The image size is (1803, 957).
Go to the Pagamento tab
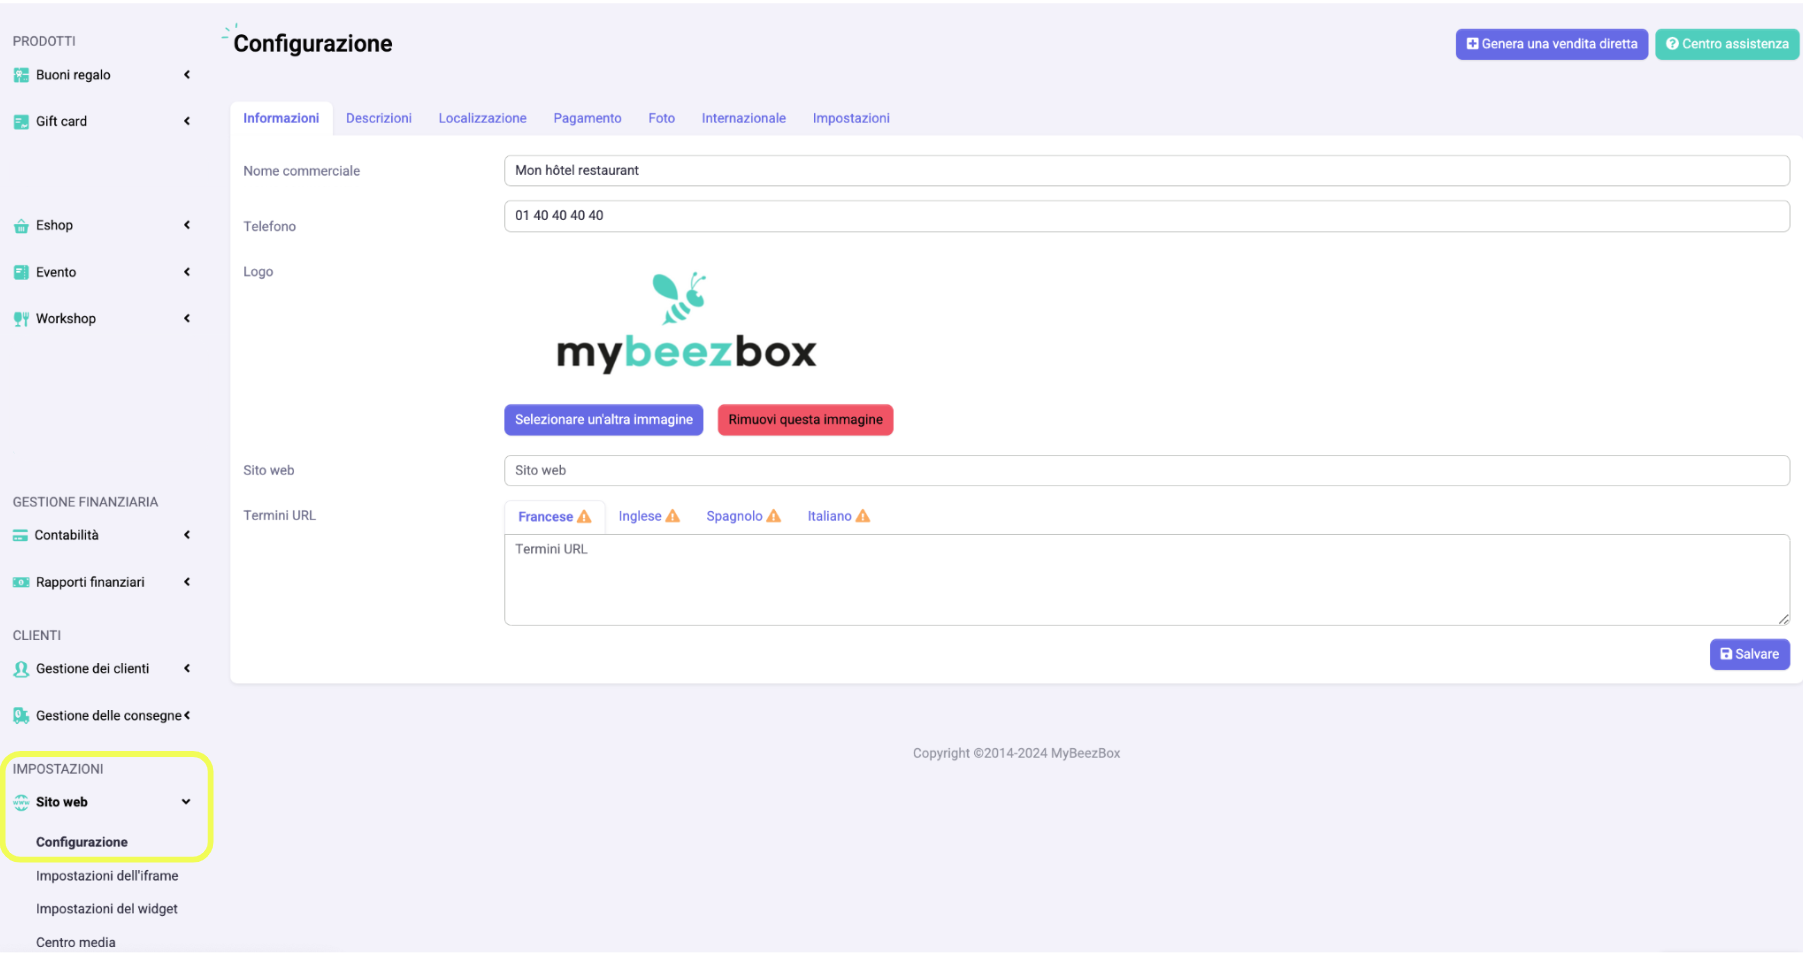tap(587, 118)
